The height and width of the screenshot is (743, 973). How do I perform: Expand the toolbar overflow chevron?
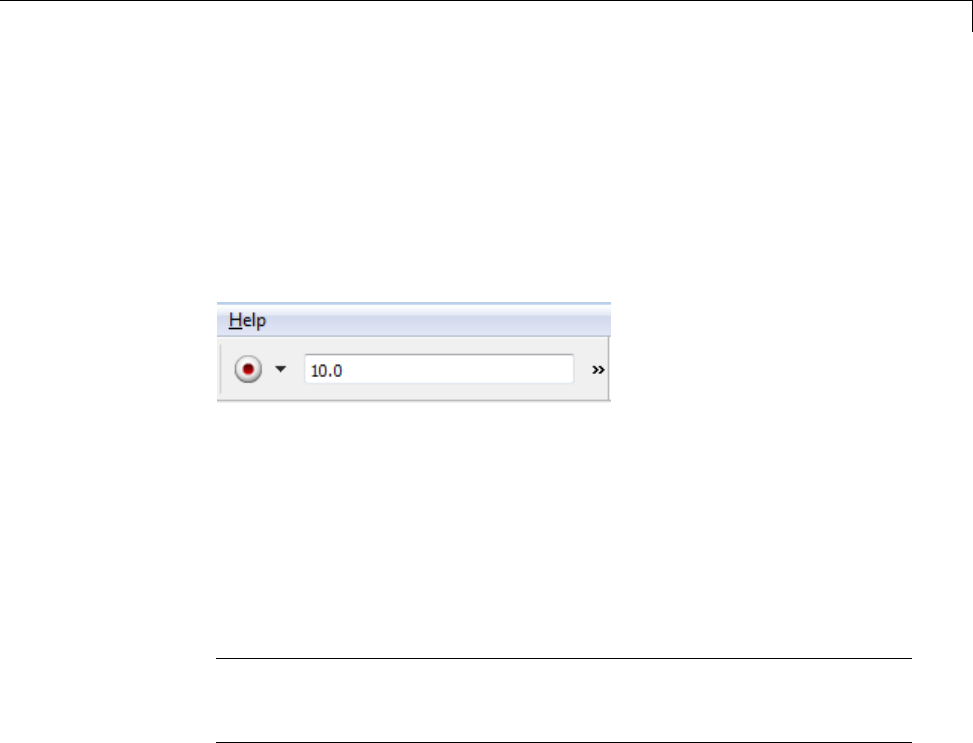click(x=598, y=370)
